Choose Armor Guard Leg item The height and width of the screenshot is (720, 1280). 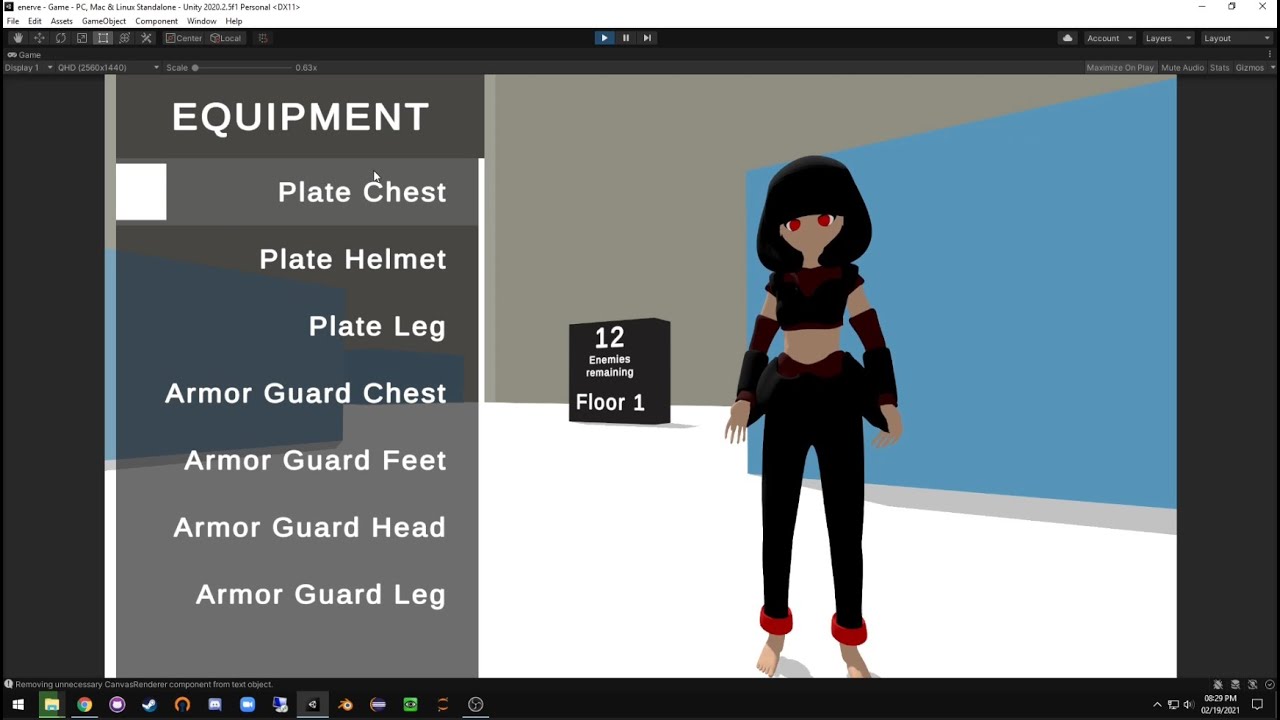pyautogui.click(x=297, y=594)
